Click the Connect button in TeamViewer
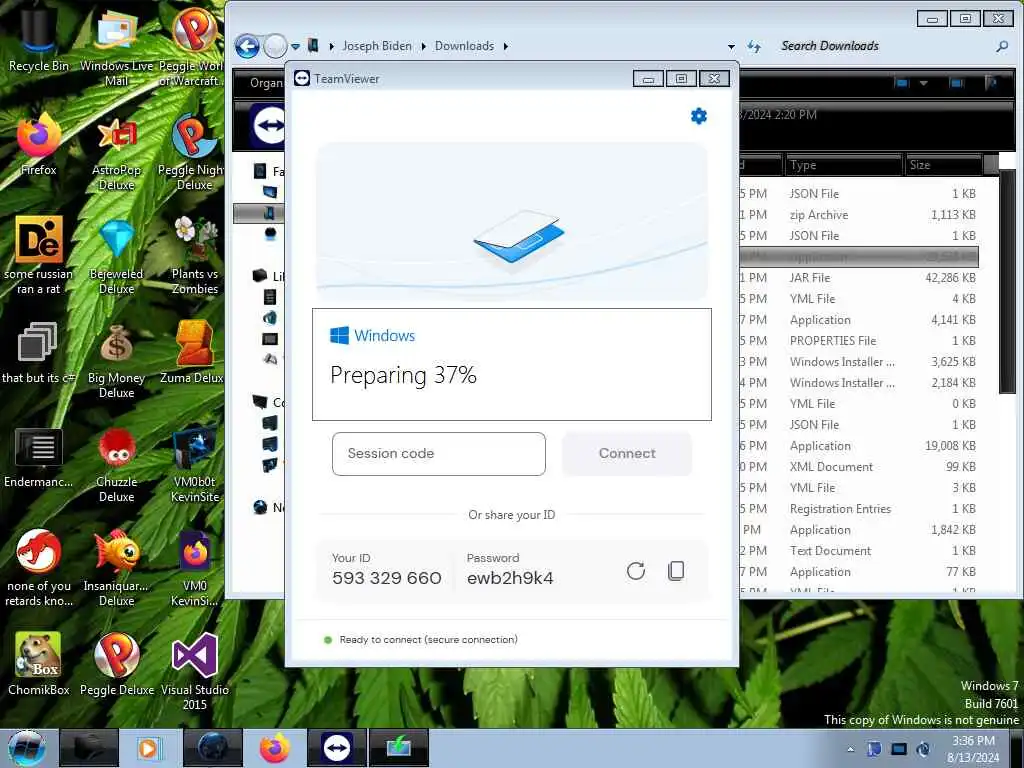This screenshot has width=1024, height=768. click(x=627, y=454)
